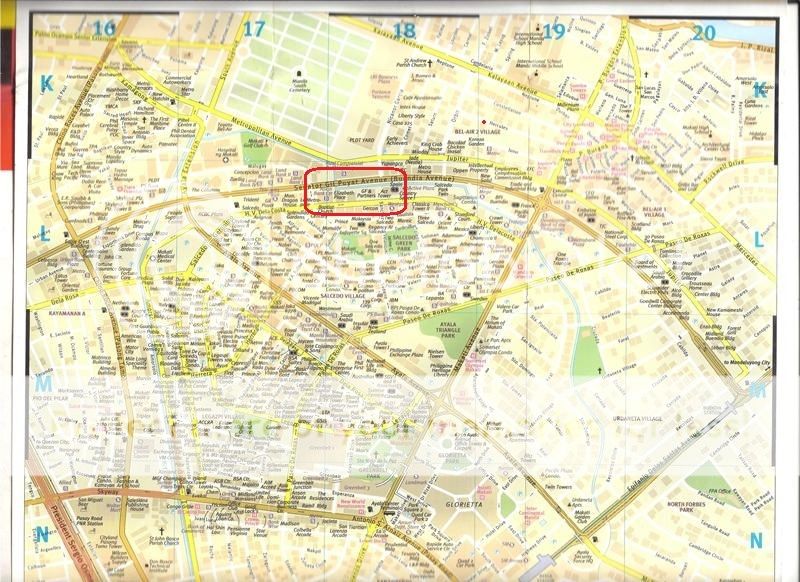Click grid row label K on left
The width and height of the screenshot is (800, 582).
click(x=46, y=85)
